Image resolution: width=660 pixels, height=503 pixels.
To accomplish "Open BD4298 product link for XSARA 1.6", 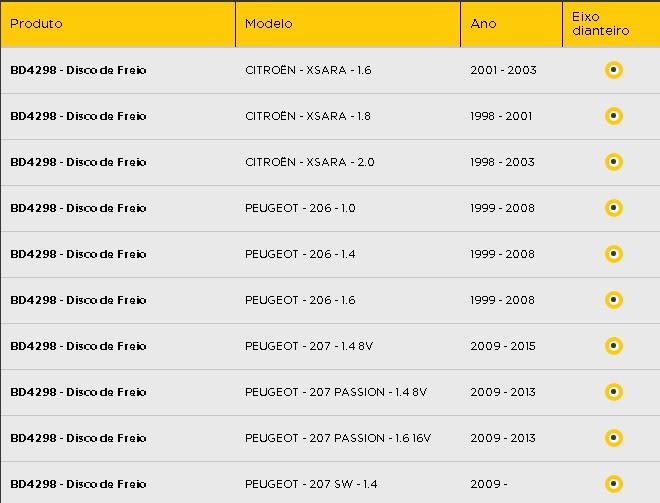I will pos(78,70).
